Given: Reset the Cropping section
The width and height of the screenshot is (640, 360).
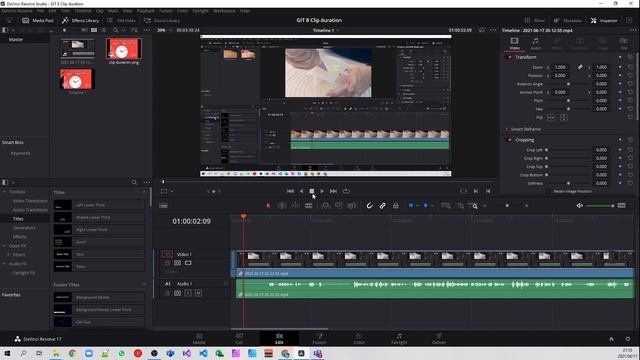Looking at the screenshot, I should [630, 140].
